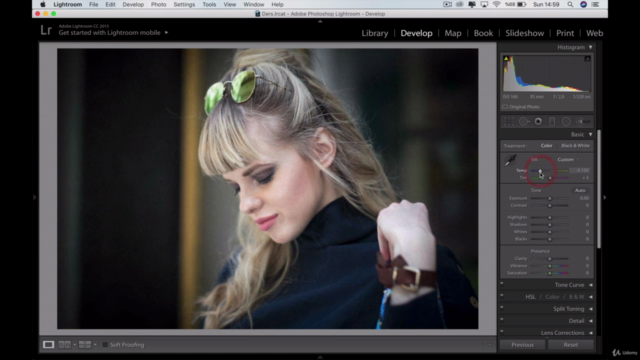Open the Settings menu in the menu bar
The image size is (640, 360).
[184, 4]
